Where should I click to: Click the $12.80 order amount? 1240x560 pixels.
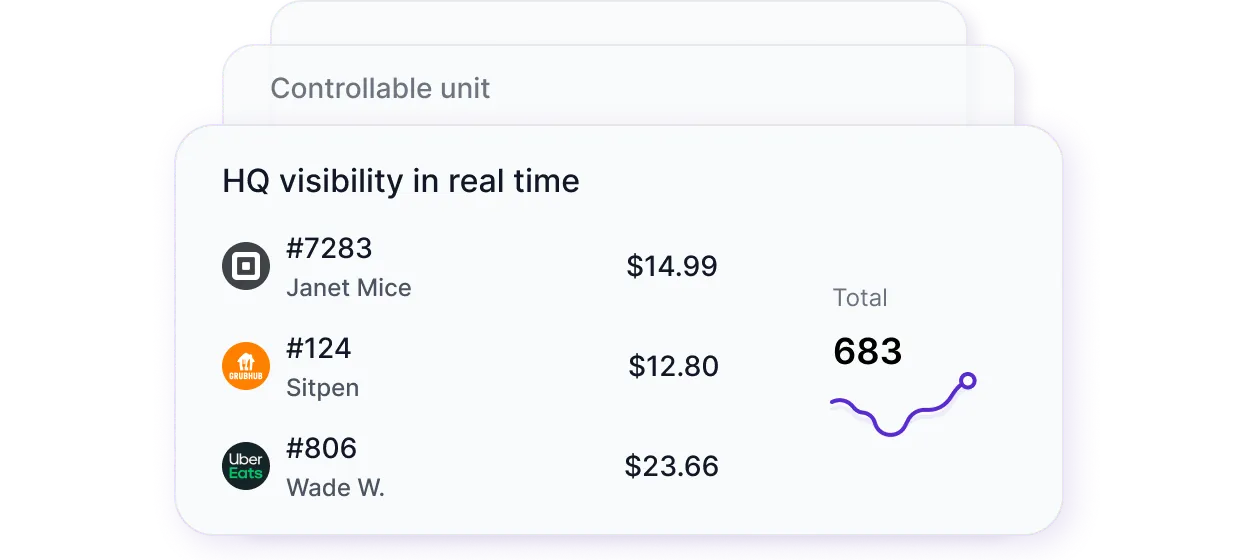[x=673, y=366]
